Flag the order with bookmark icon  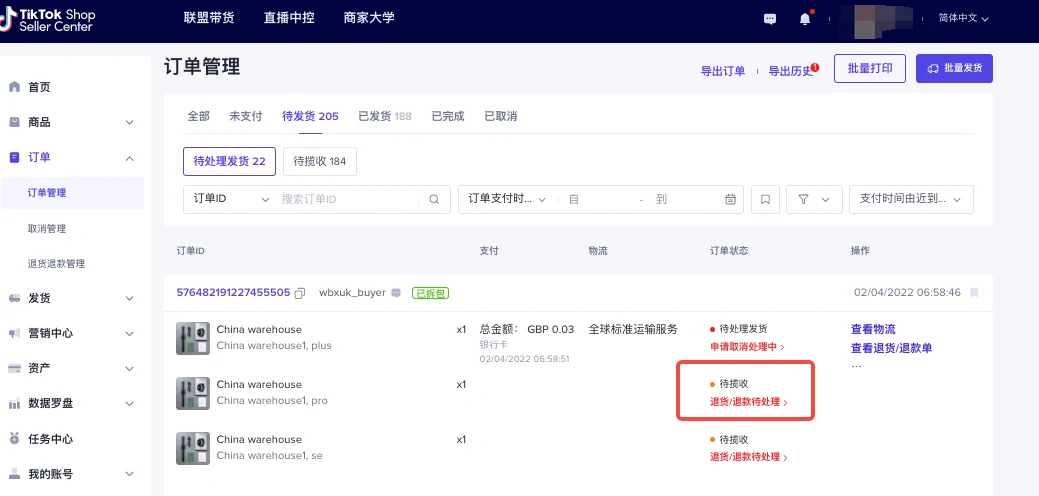point(974,293)
